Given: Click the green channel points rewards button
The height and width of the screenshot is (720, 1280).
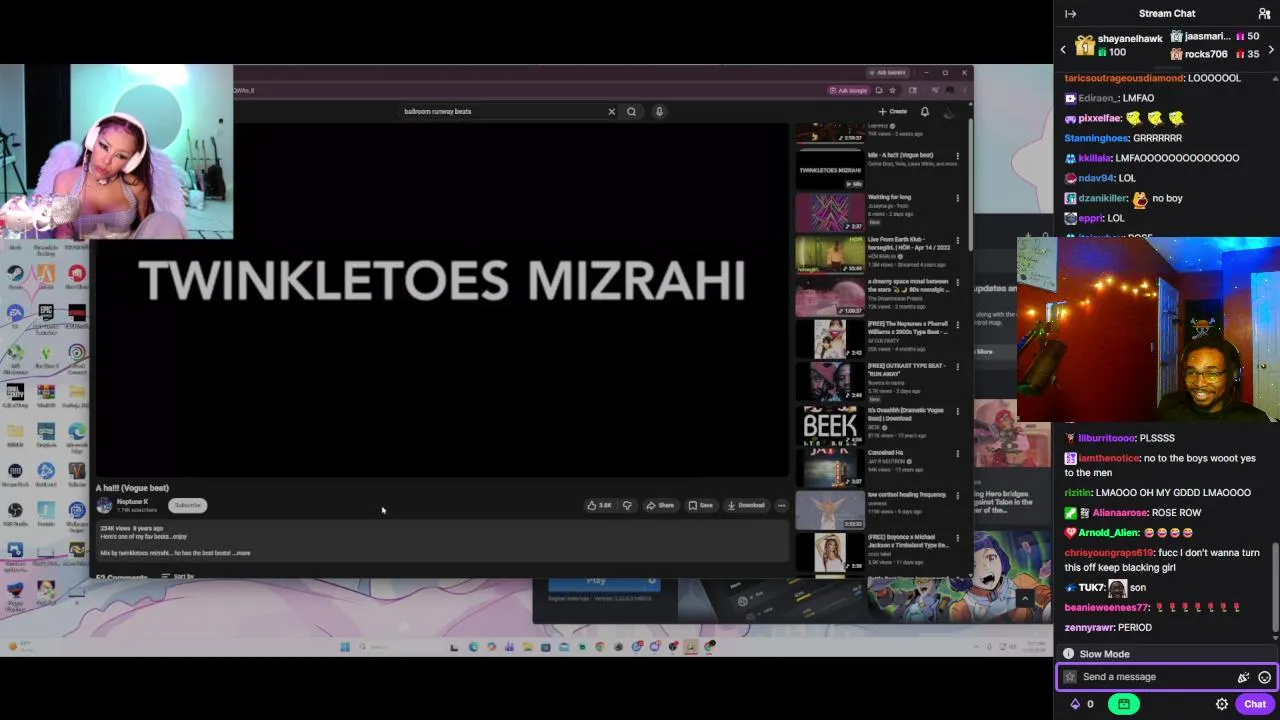Looking at the screenshot, I should [1124, 704].
